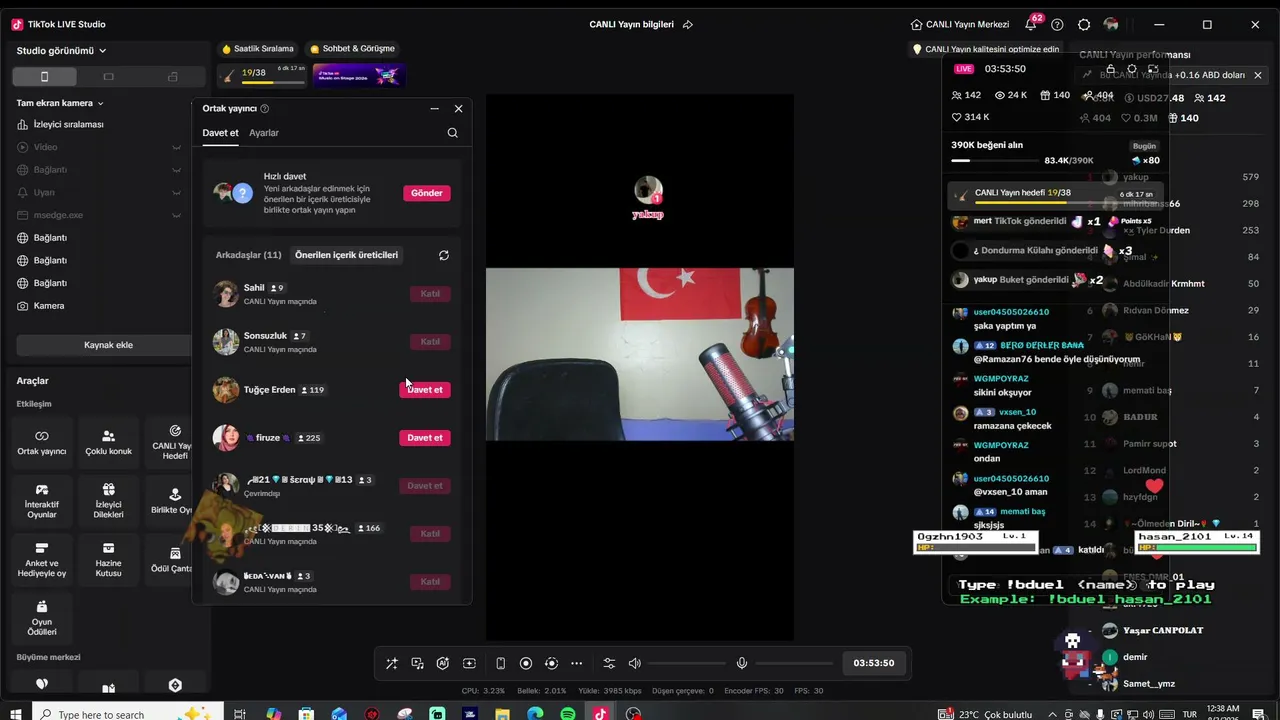The image size is (1280, 720).
Task: Open CANLI Yayın Merkezi link
Action: pos(959,25)
